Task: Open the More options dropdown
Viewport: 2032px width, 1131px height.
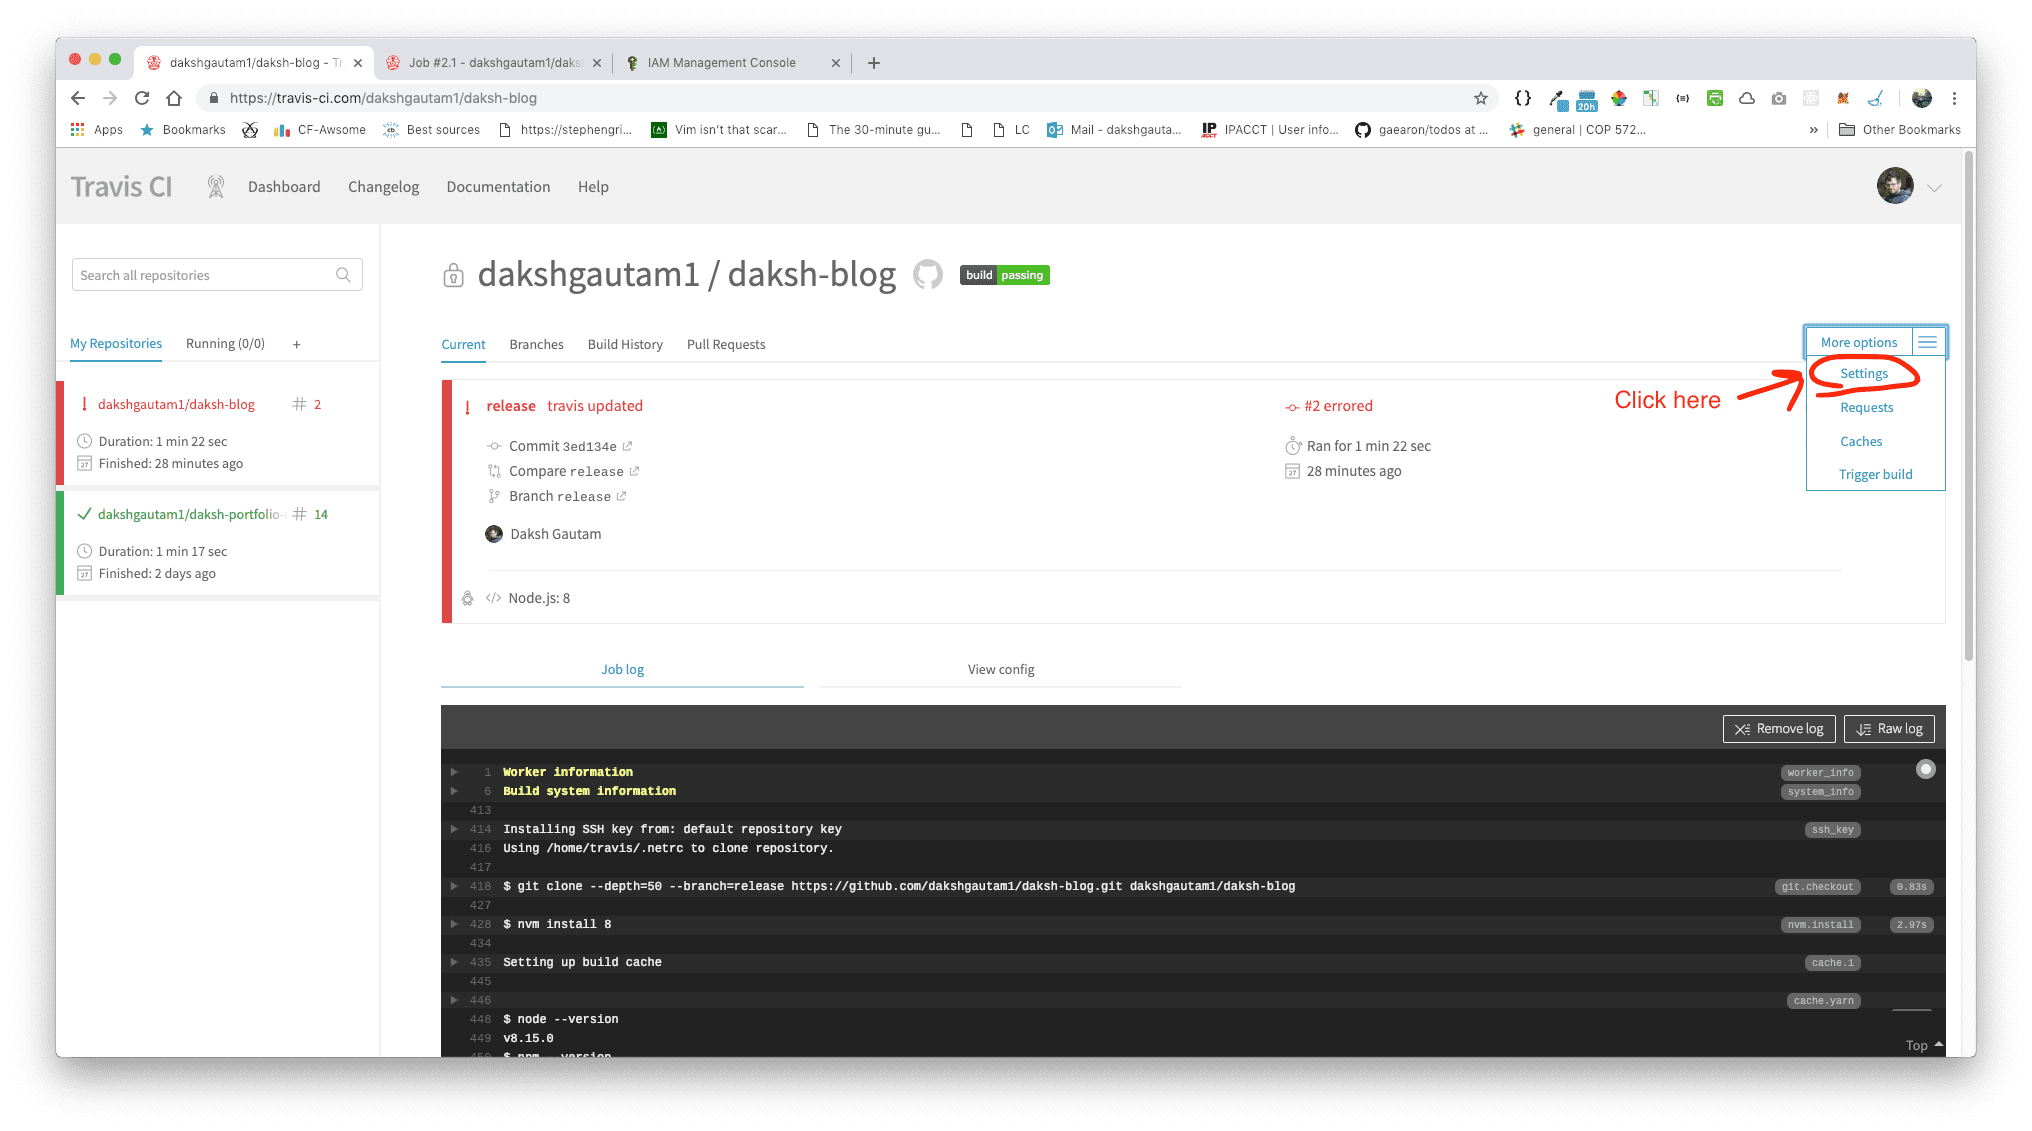Action: pos(1858,342)
